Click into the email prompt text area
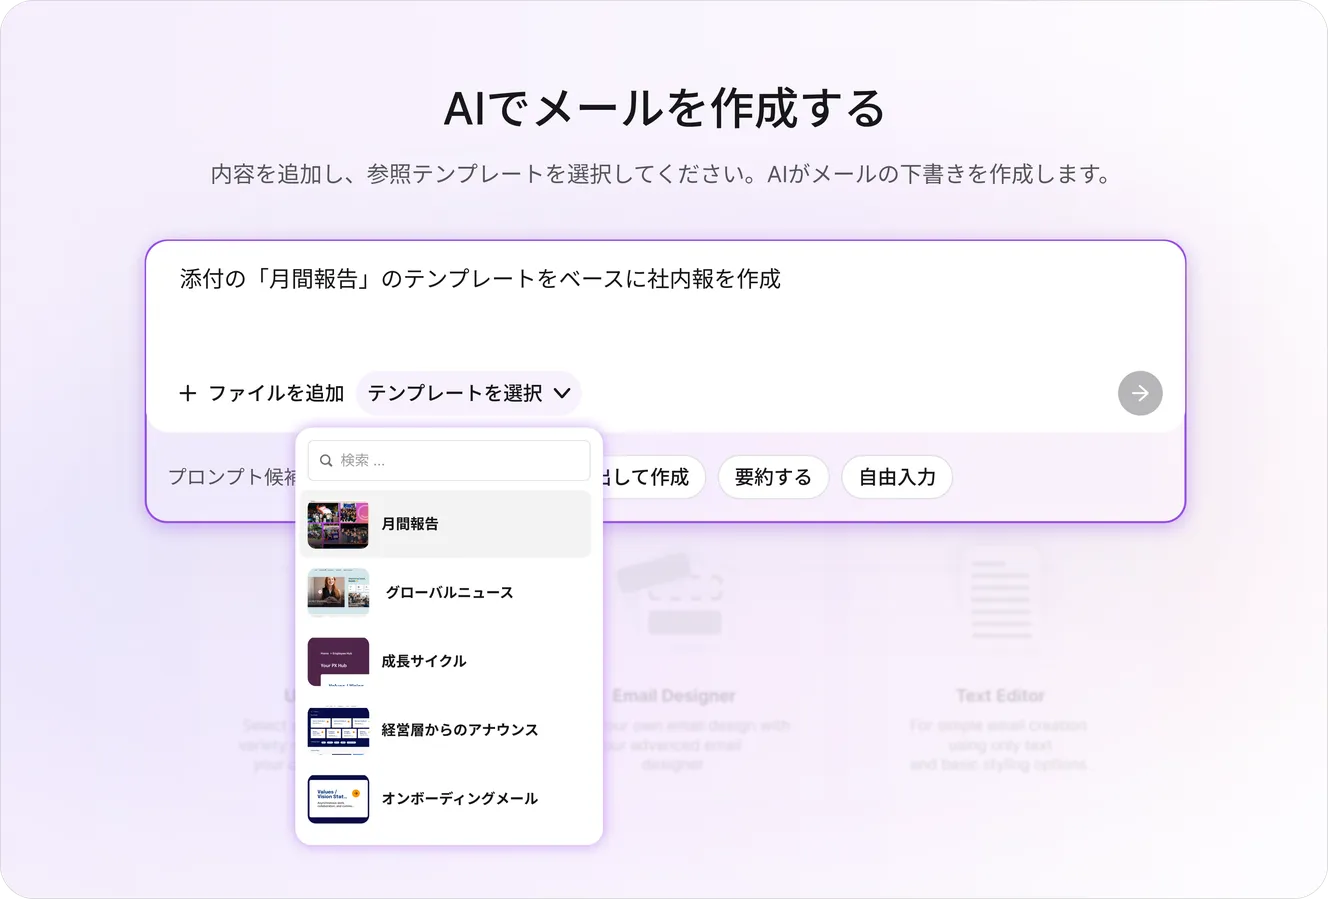Screen dimensions: 1328x899 pyautogui.click(x=665, y=305)
